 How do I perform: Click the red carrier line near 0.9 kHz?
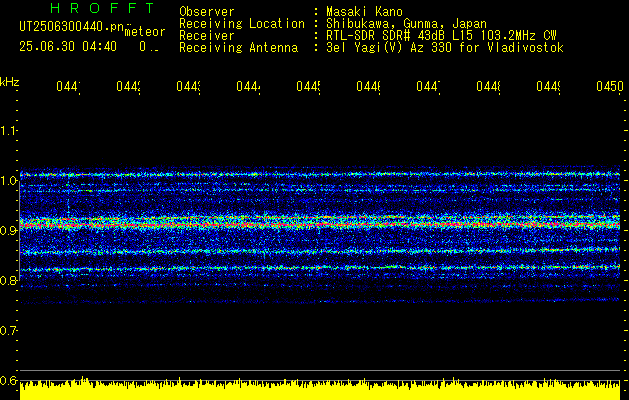[x=320, y=225]
